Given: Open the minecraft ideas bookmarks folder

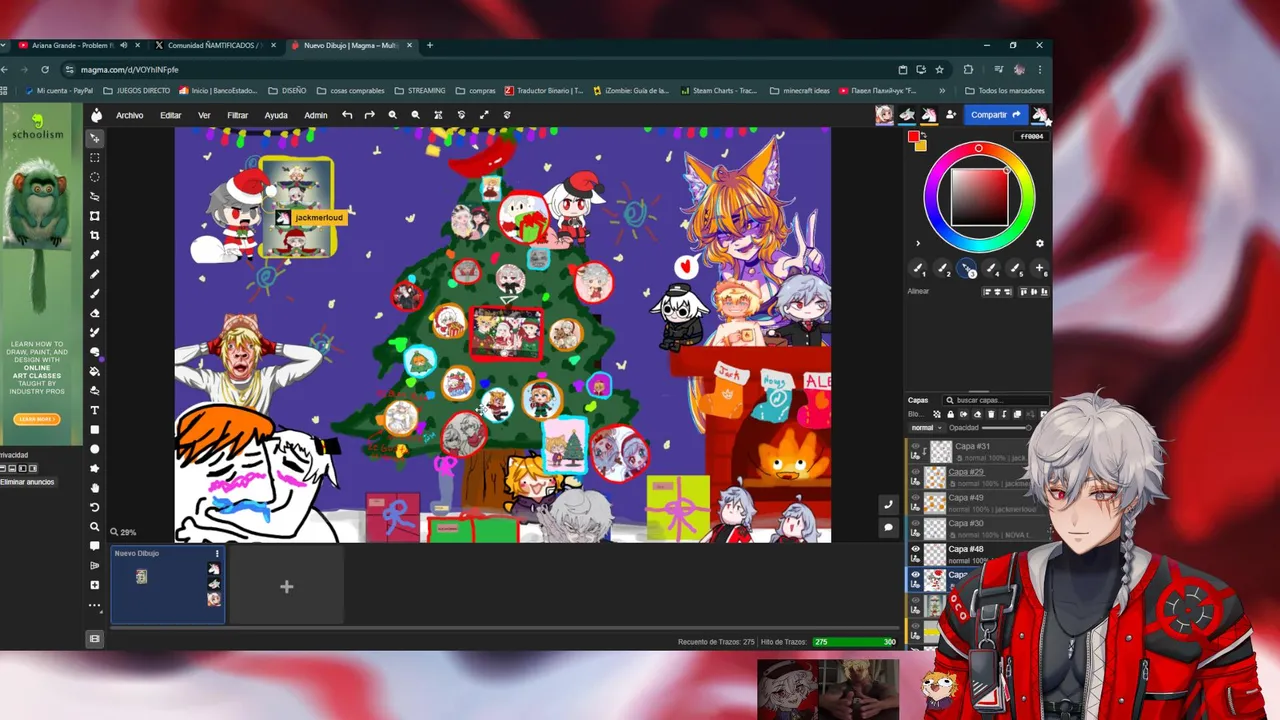Looking at the screenshot, I should point(799,91).
